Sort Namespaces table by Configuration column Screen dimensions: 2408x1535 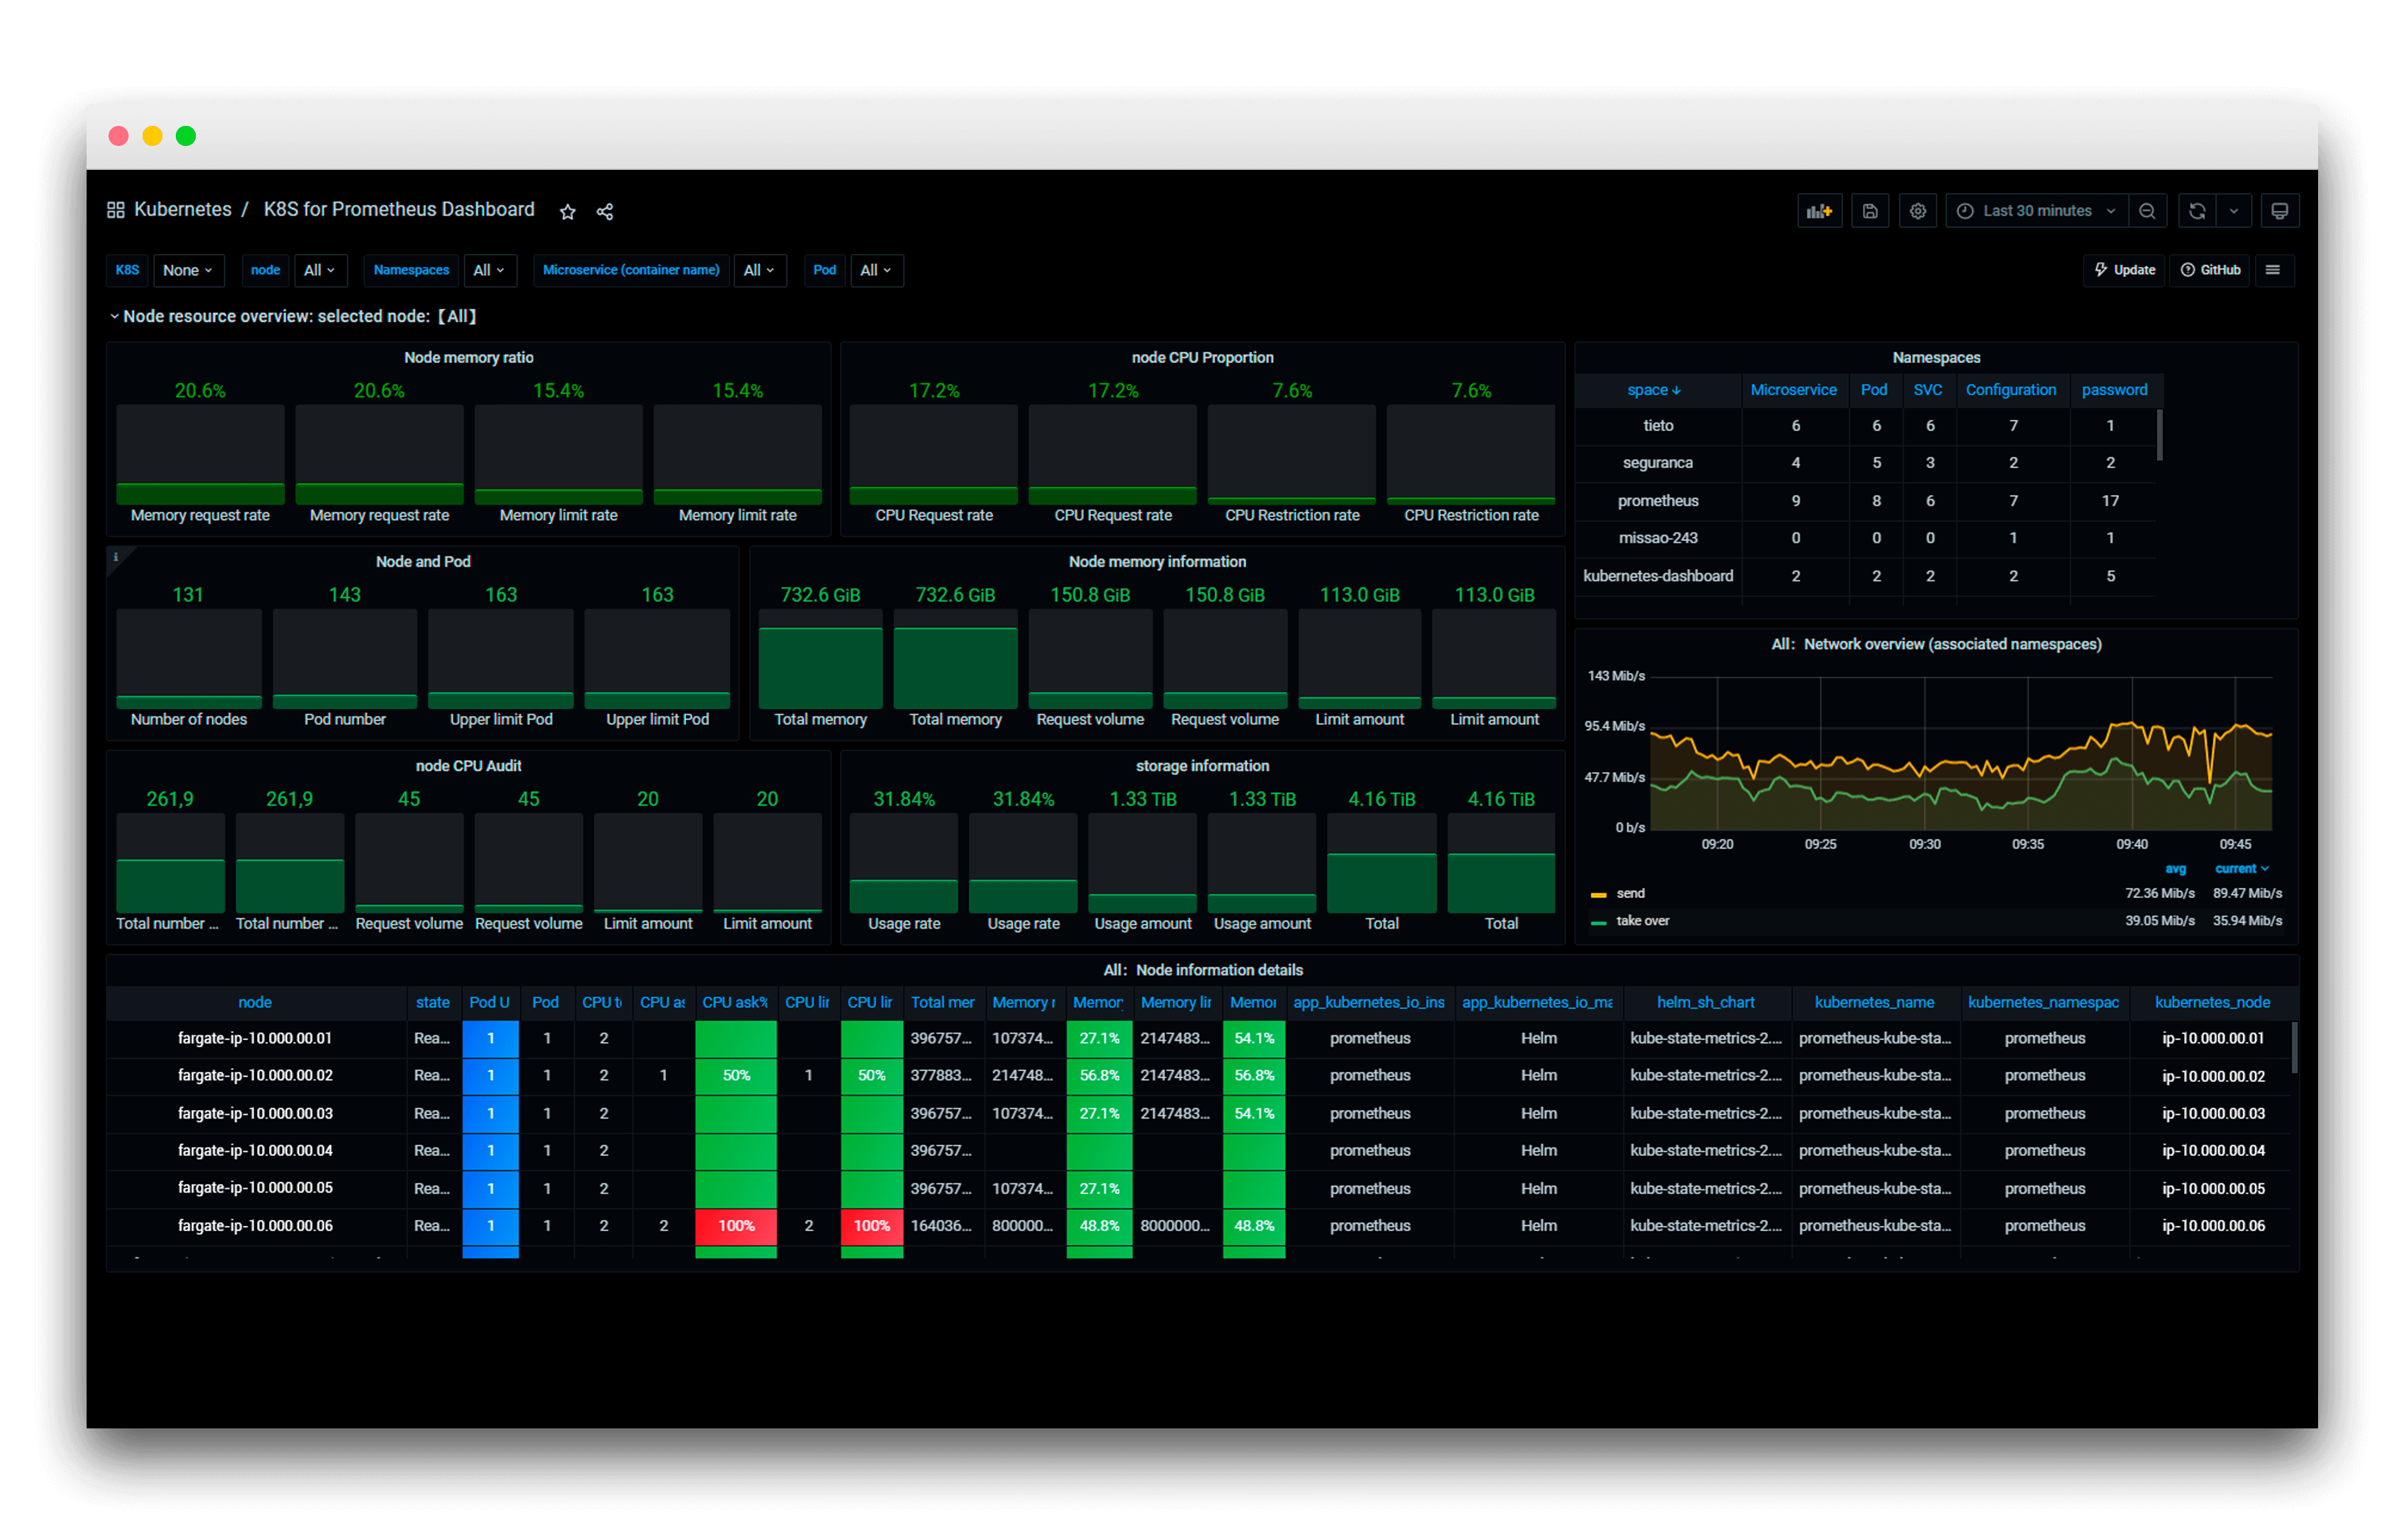pyautogui.click(x=2011, y=390)
